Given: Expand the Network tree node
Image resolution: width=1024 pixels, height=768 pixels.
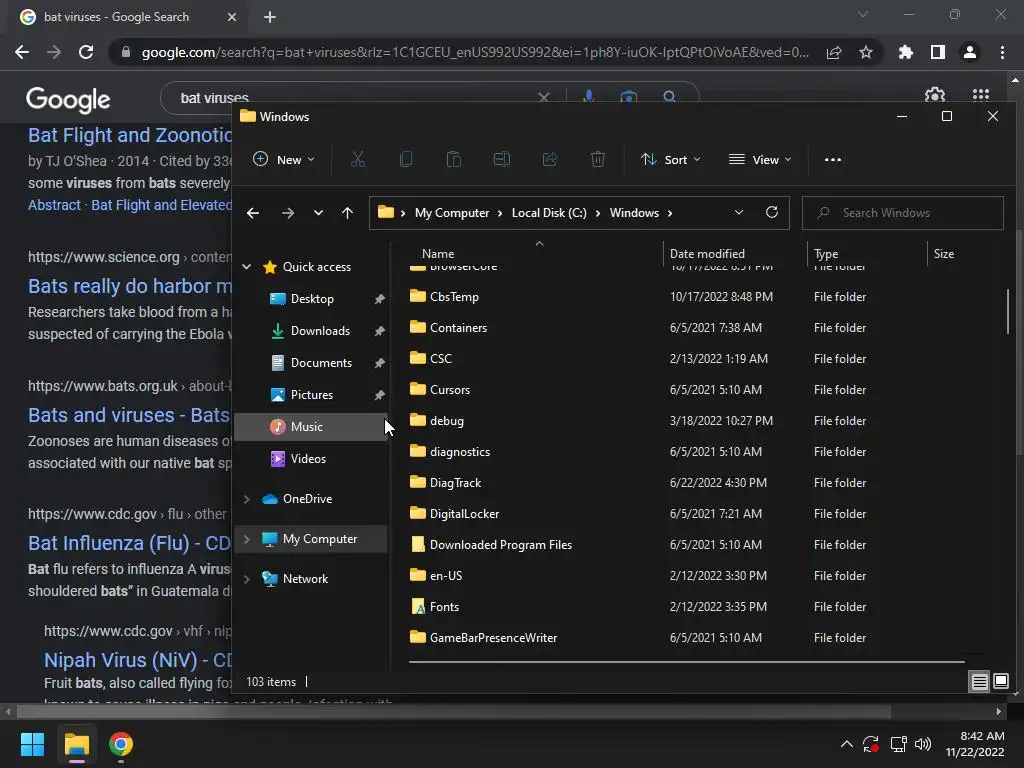Looking at the screenshot, I should [x=246, y=579].
